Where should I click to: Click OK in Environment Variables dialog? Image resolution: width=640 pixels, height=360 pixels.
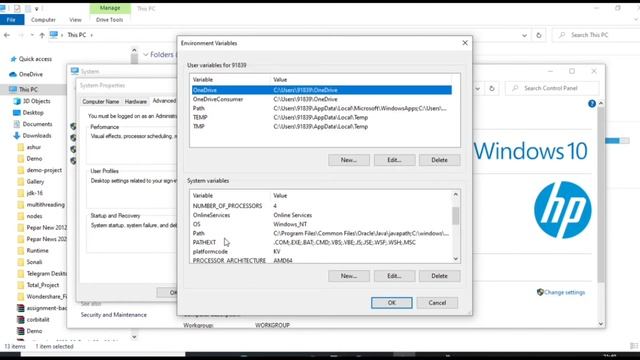(x=391, y=302)
